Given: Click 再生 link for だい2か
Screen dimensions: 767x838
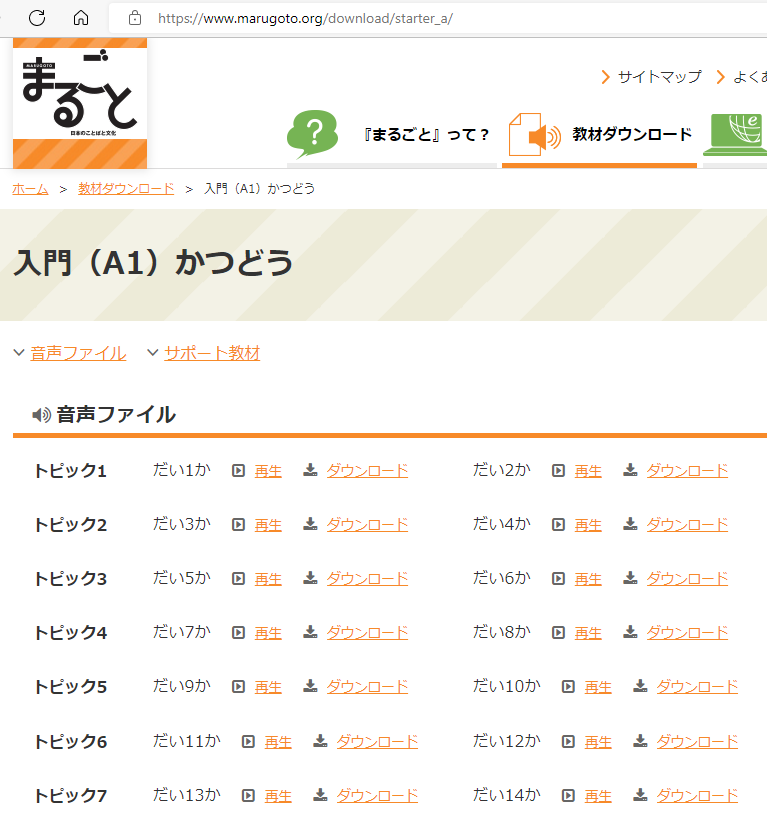Looking at the screenshot, I should click(x=588, y=471).
